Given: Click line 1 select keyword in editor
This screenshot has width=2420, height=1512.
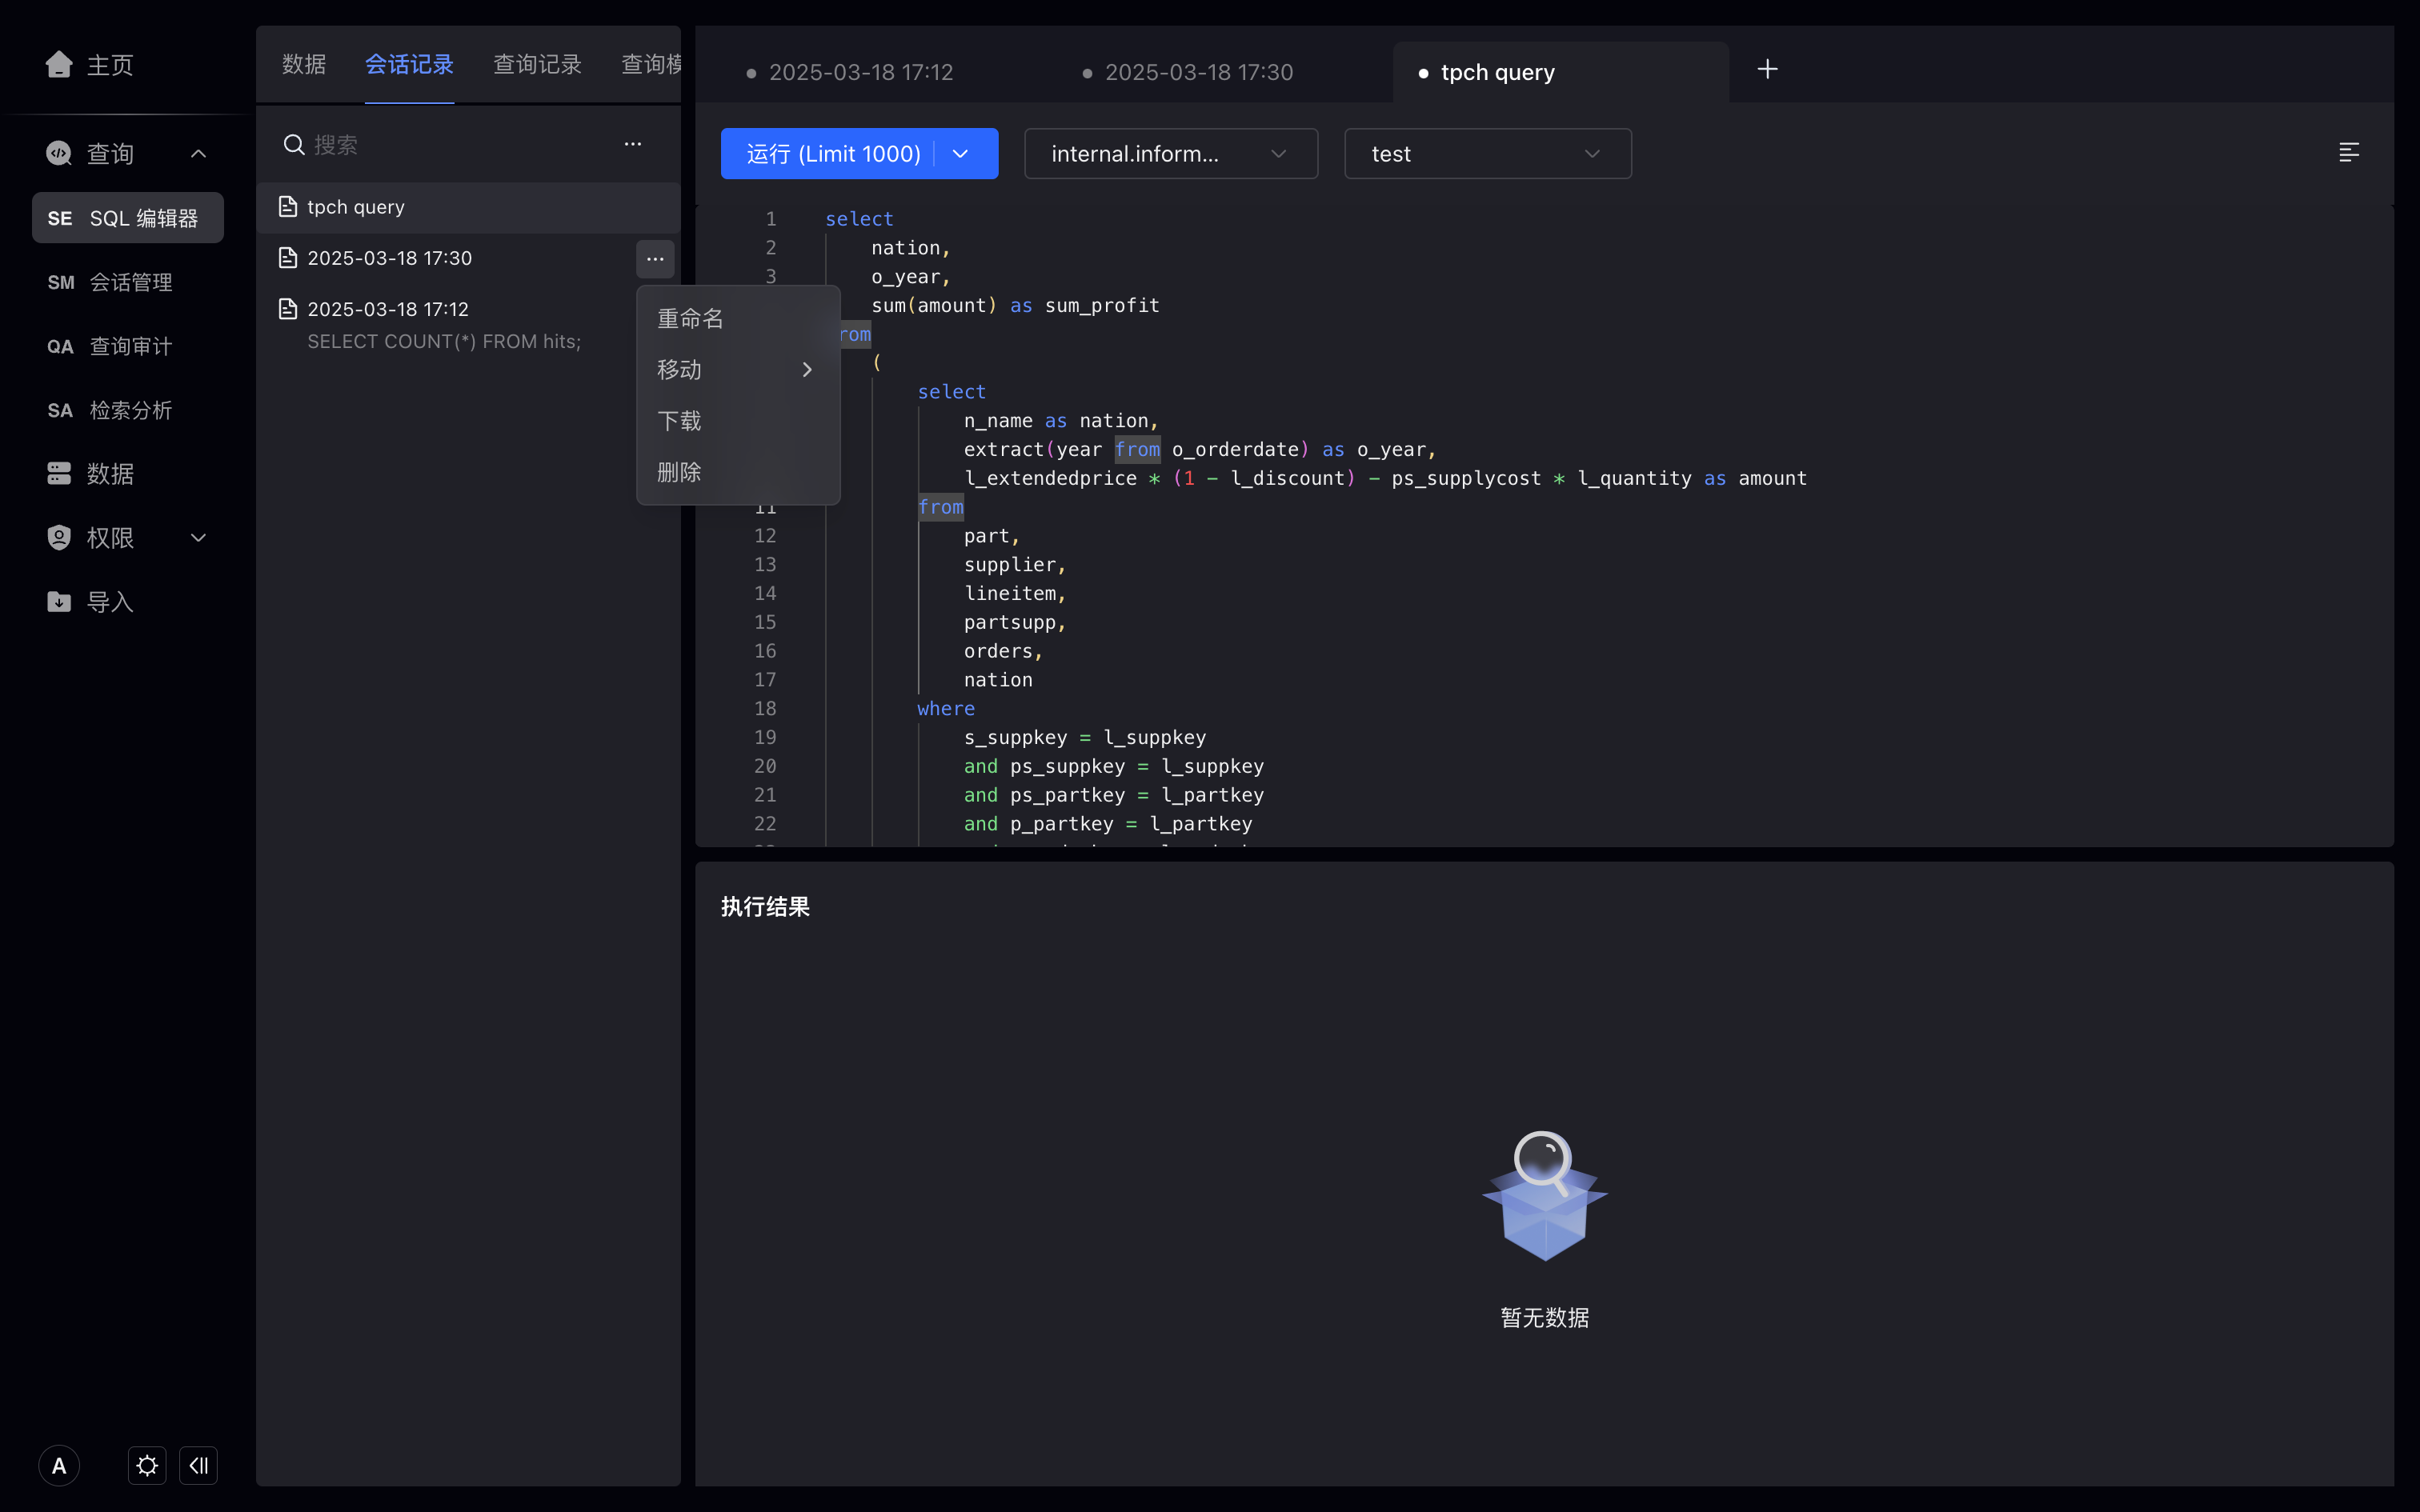Looking at the screenshot, I should pyautogui.click(x=859, y=219).
